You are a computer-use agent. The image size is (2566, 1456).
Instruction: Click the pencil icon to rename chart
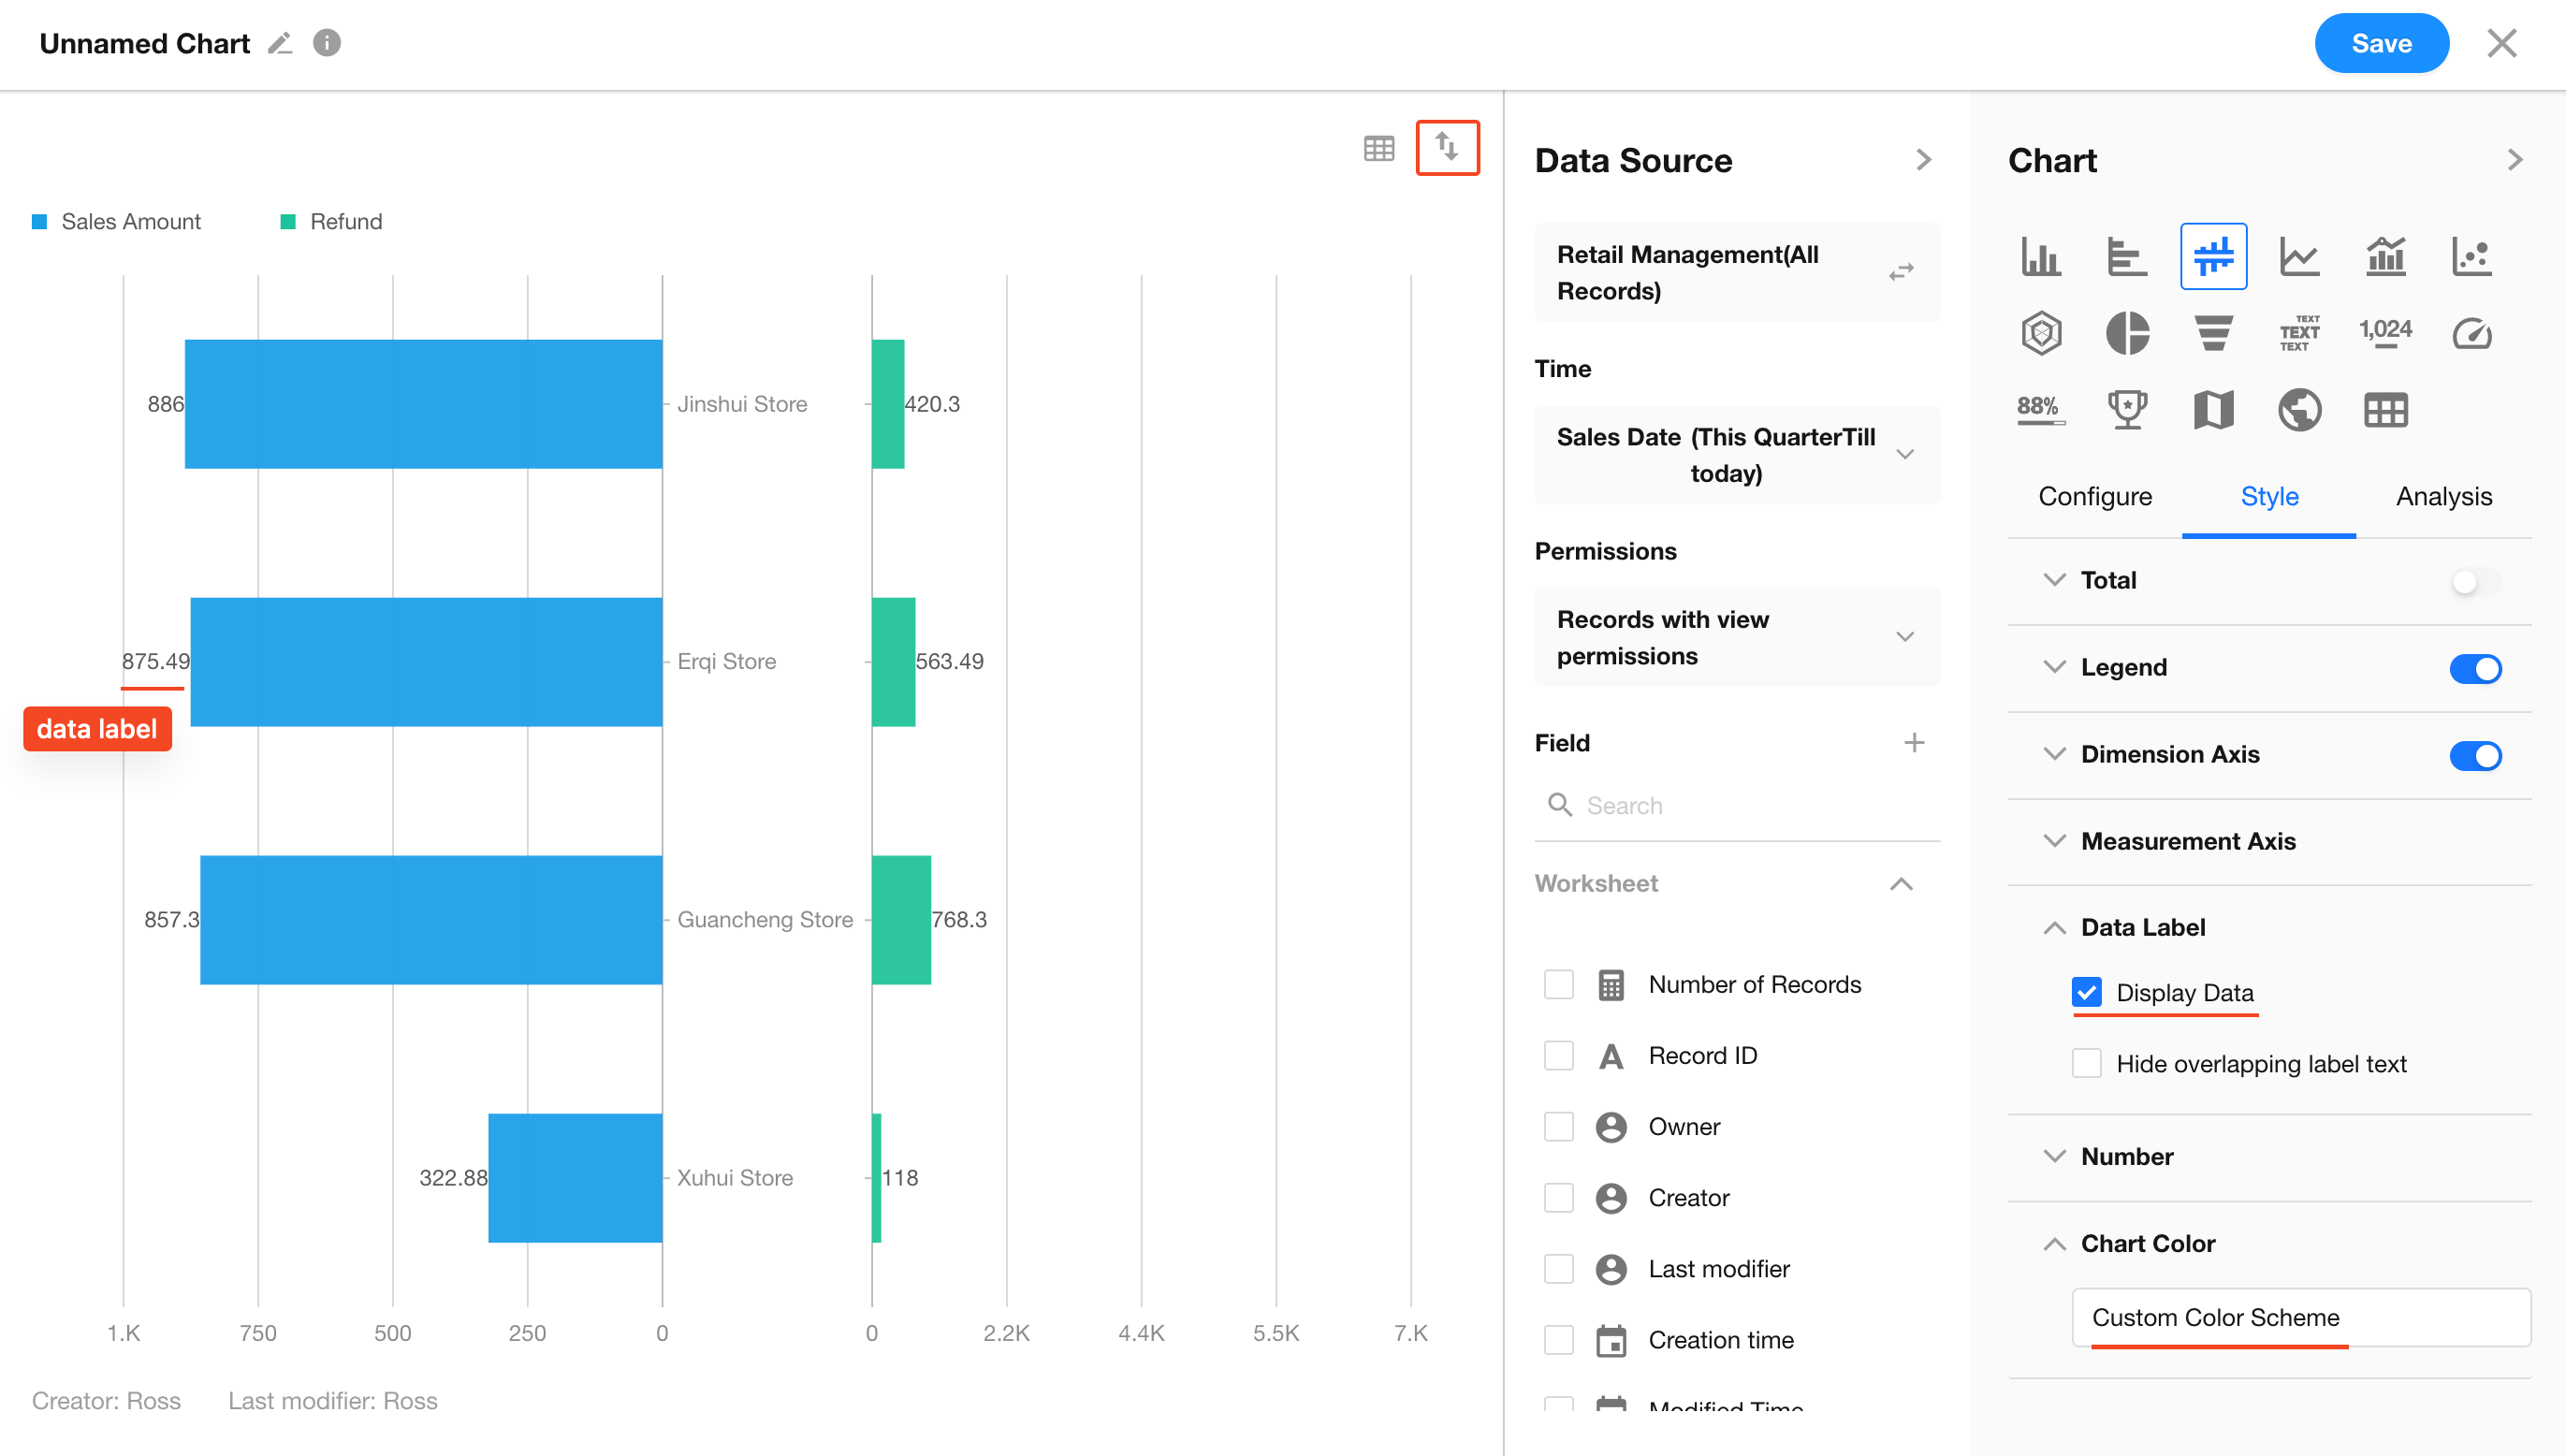pyautogui.click(x=280, y=44)
